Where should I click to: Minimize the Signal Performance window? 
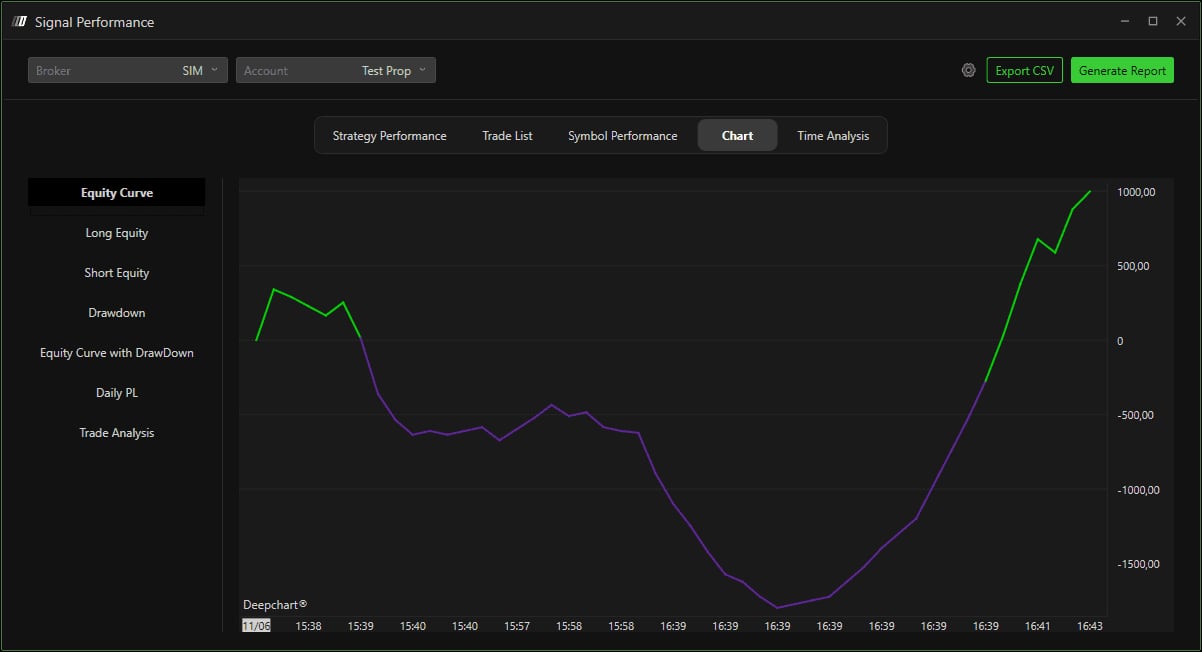coord(1125,21)
